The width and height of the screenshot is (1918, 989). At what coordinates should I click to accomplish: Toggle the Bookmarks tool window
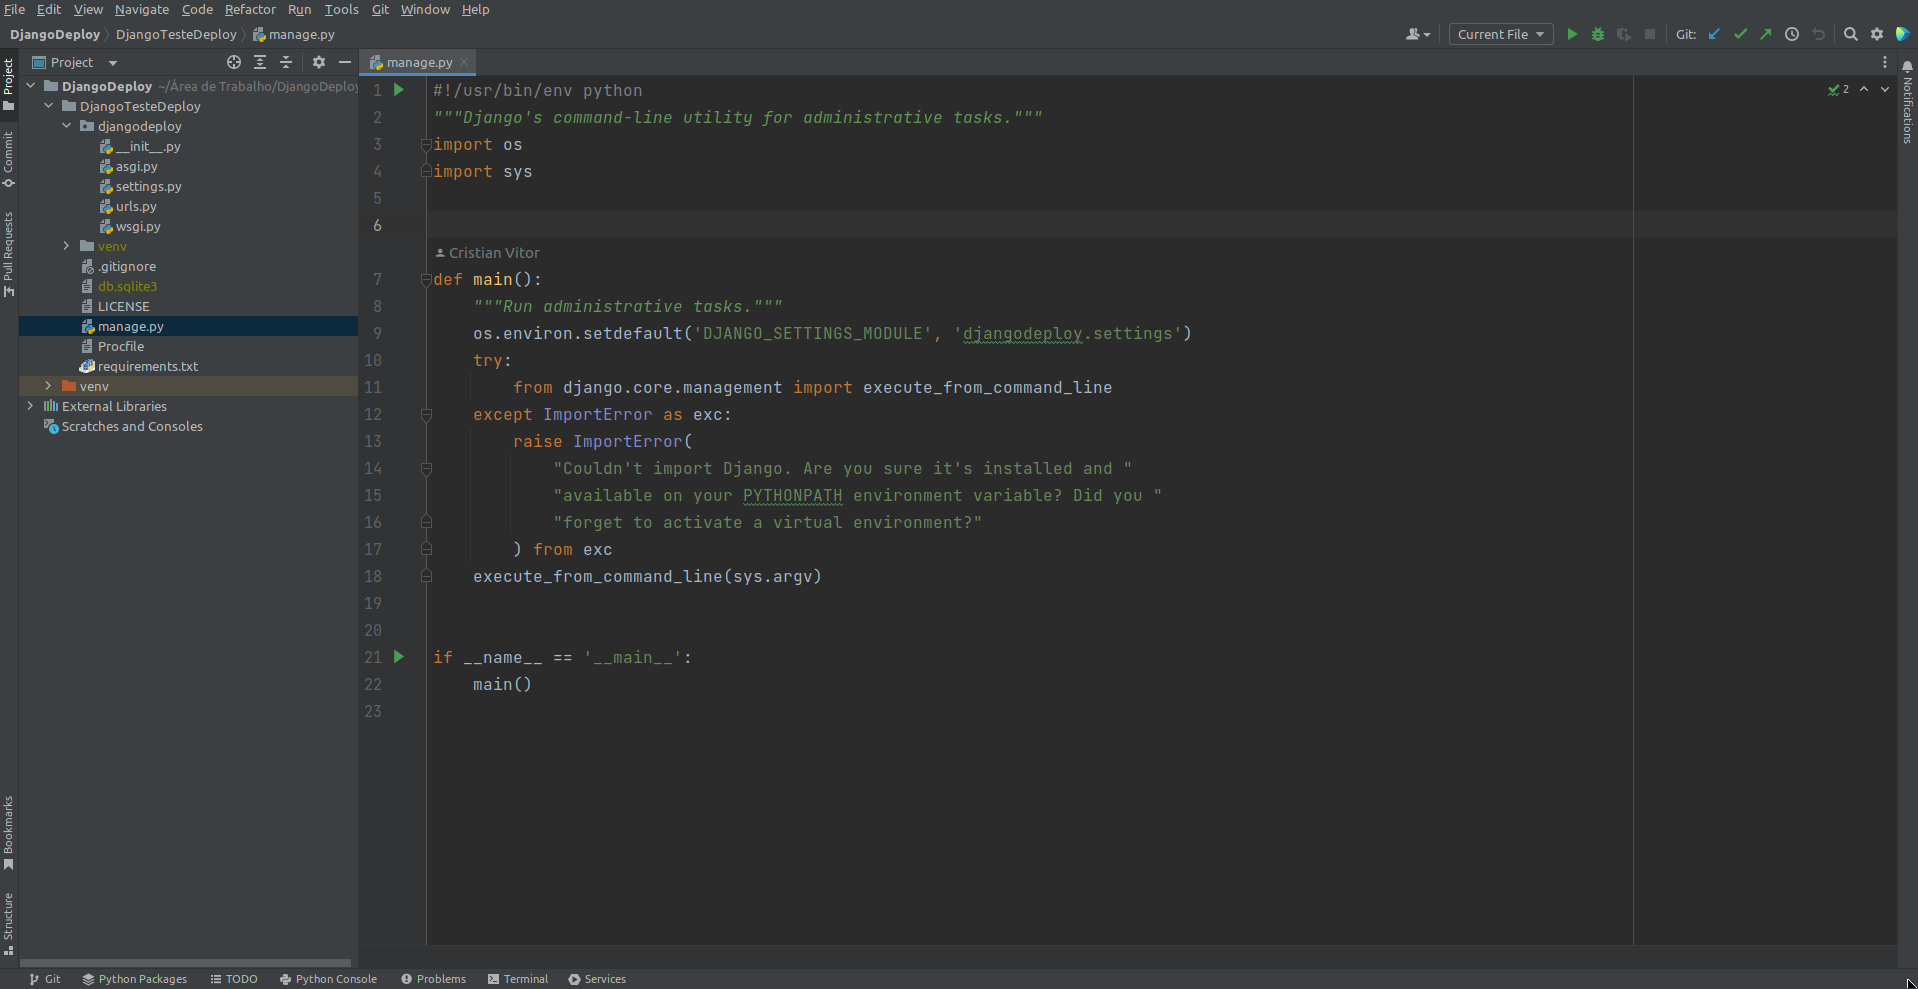9,831
